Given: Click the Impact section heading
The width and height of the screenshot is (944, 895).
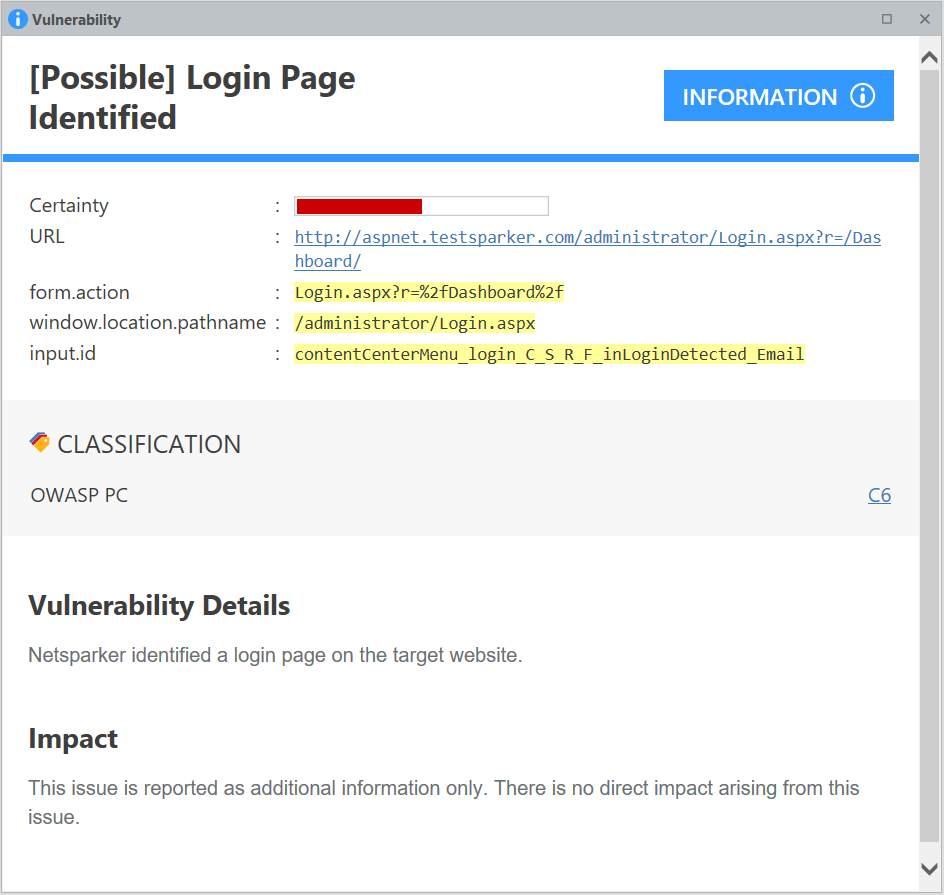Looking at the screenshot, I should 72,738.
